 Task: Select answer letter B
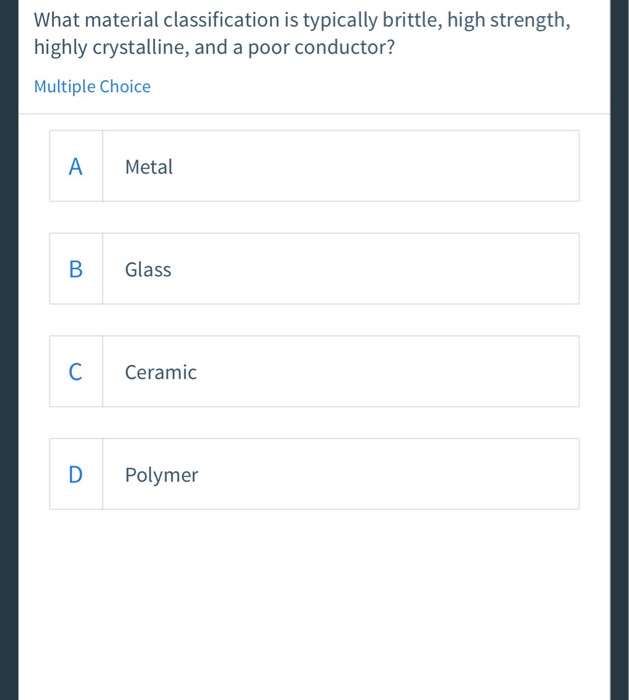(76, 269)
